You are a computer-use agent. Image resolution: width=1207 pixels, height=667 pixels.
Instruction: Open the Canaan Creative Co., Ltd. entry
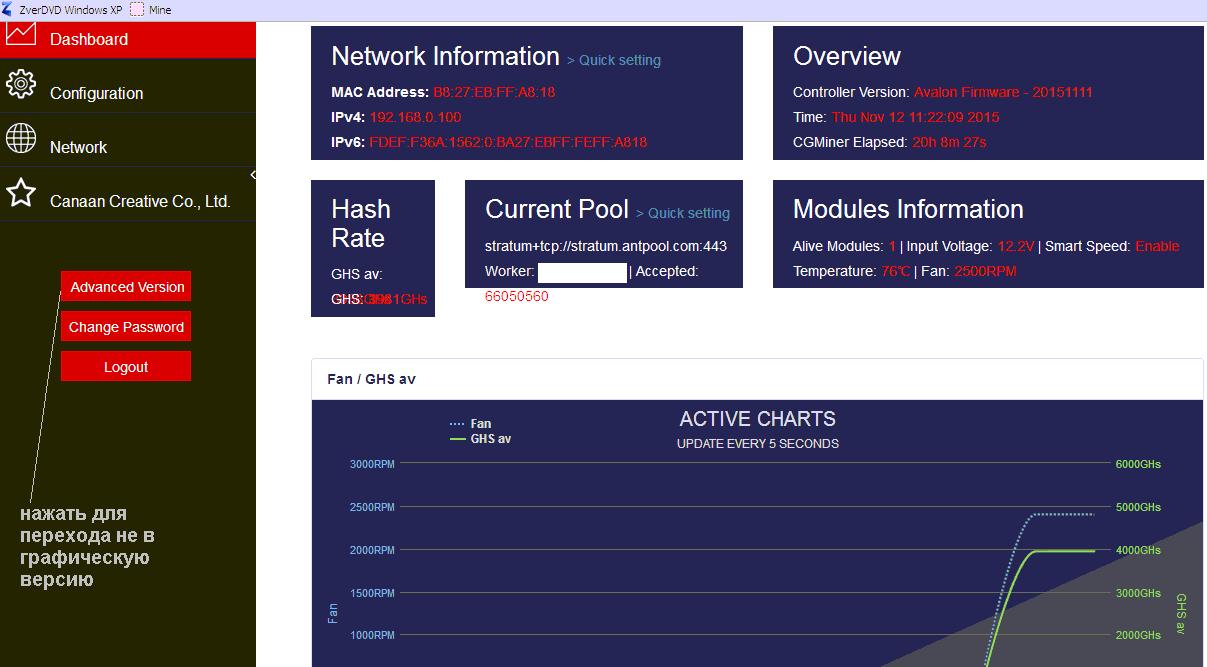pos(140,201)
